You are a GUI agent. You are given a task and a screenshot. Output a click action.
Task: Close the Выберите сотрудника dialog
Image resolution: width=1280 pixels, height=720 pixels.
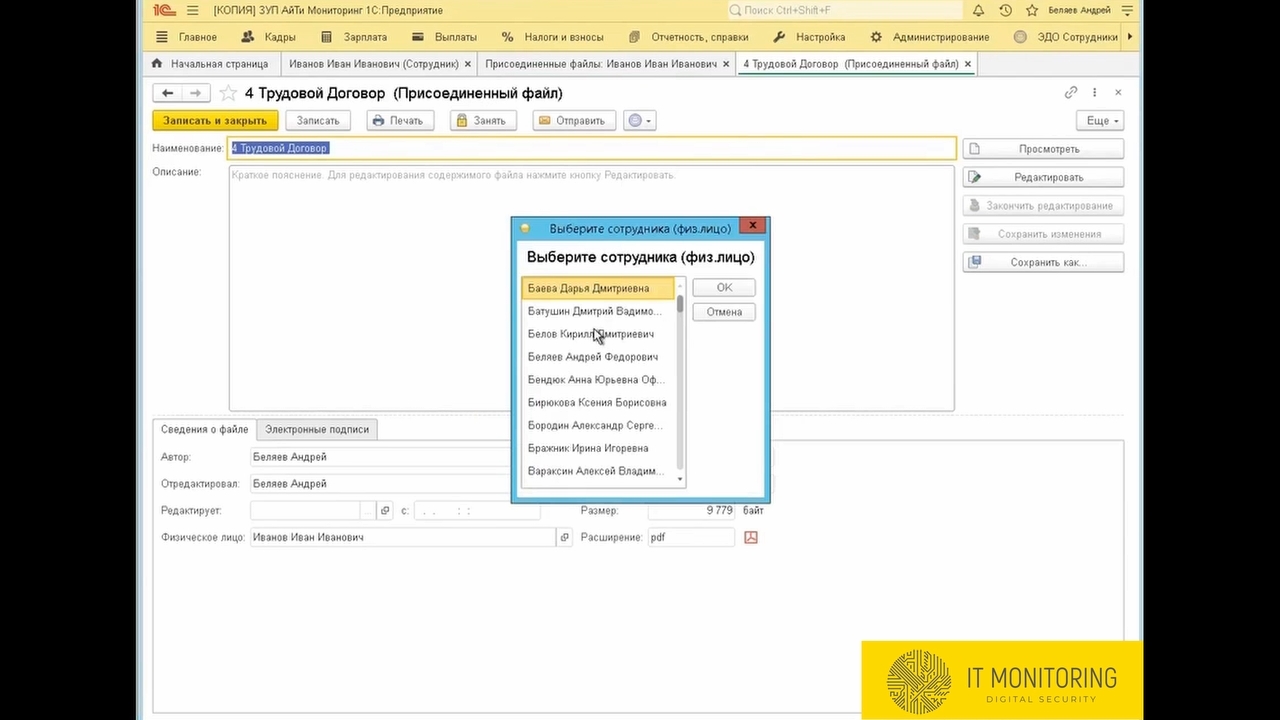(753, 226)
